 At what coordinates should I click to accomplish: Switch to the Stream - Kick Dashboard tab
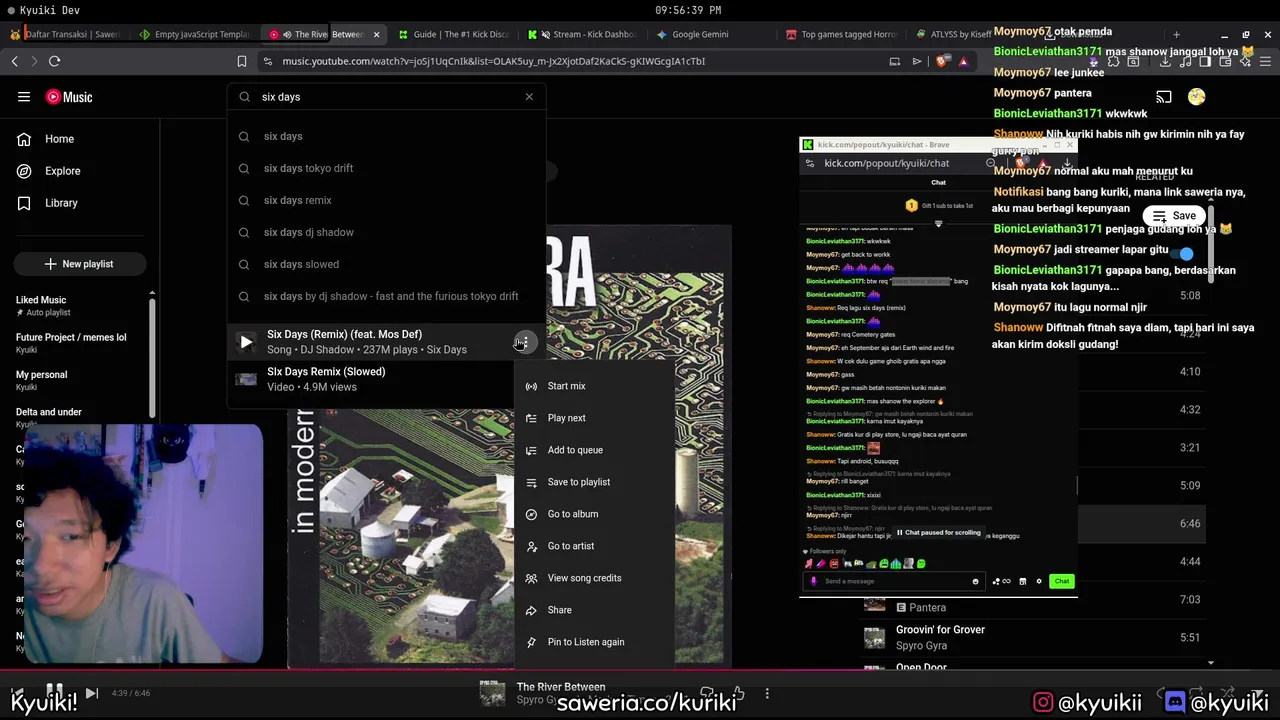click(x=583, y=34)
